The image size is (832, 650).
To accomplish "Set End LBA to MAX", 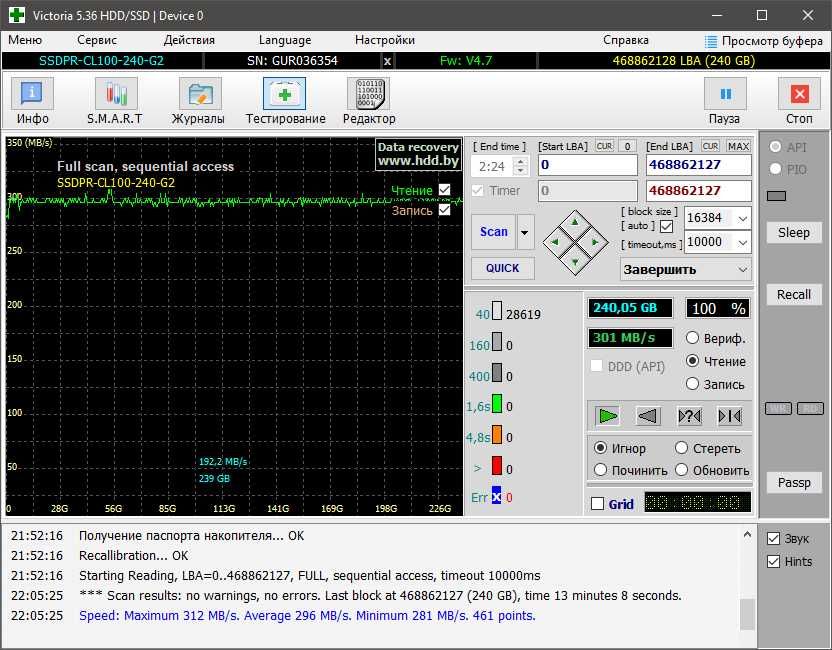I will pyautogui.click(x=738, y=146).
